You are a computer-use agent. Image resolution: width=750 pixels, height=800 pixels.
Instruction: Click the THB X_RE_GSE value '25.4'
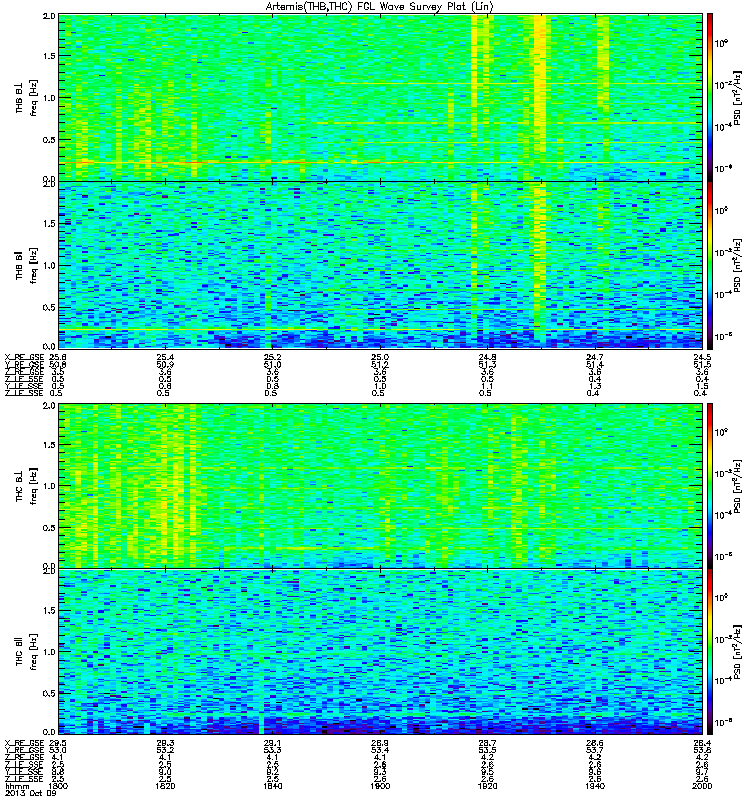pyautogui.click(x=165, y=357)
